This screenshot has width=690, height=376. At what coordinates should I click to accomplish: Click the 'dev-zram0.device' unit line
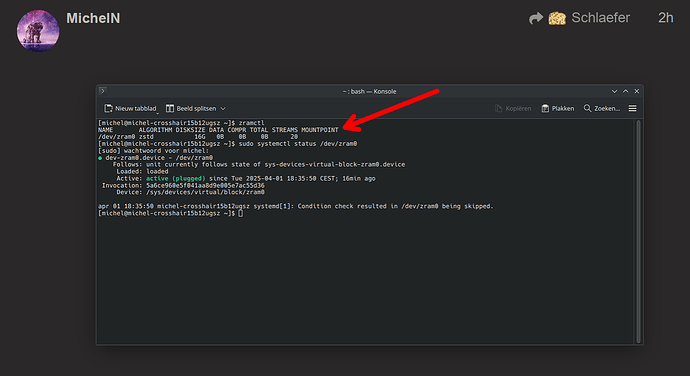click(x=156, y=157)
